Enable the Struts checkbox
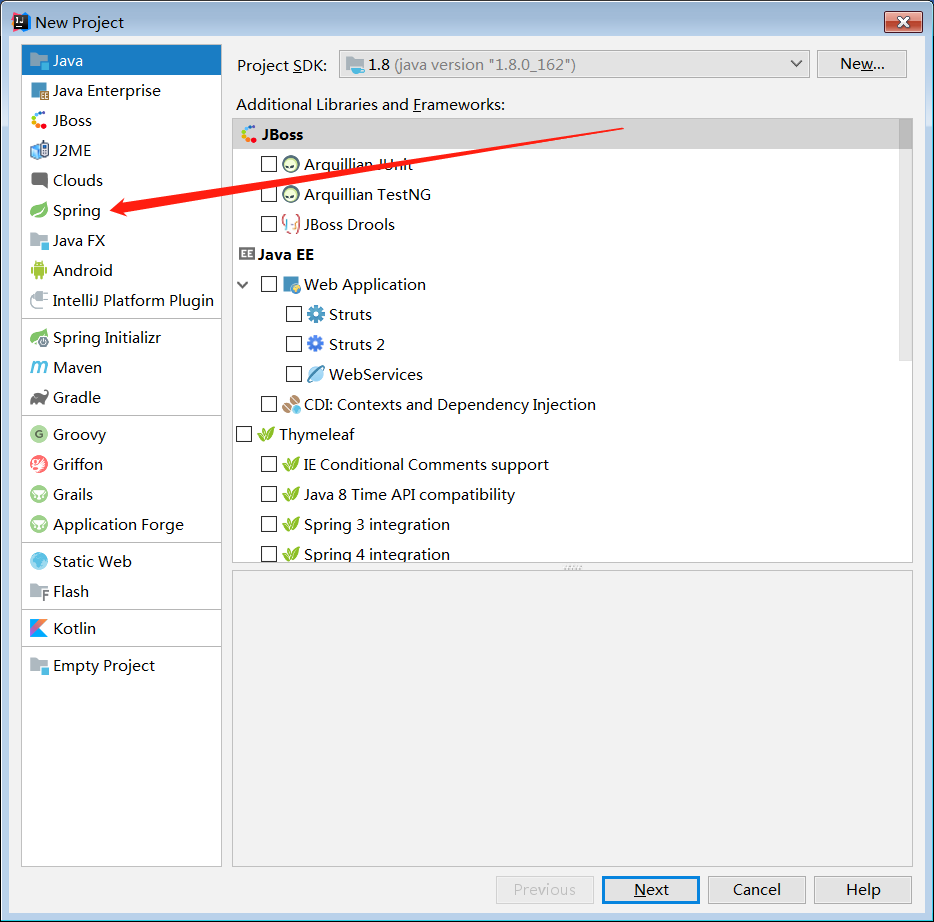Screen dimensions: 934x922 (x=294, y=314)
